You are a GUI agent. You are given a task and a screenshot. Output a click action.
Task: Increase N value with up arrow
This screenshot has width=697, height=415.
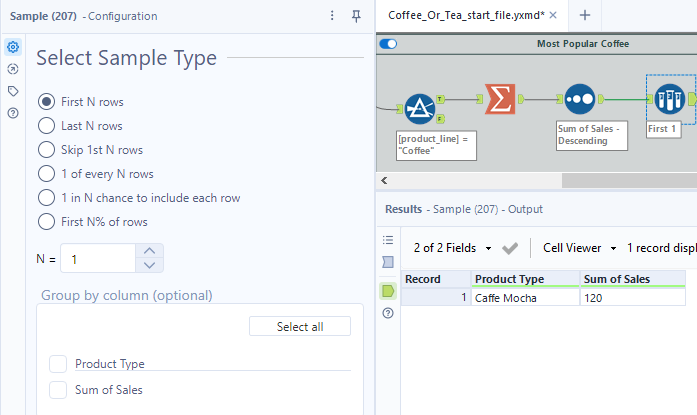click(x=149, y=251)
